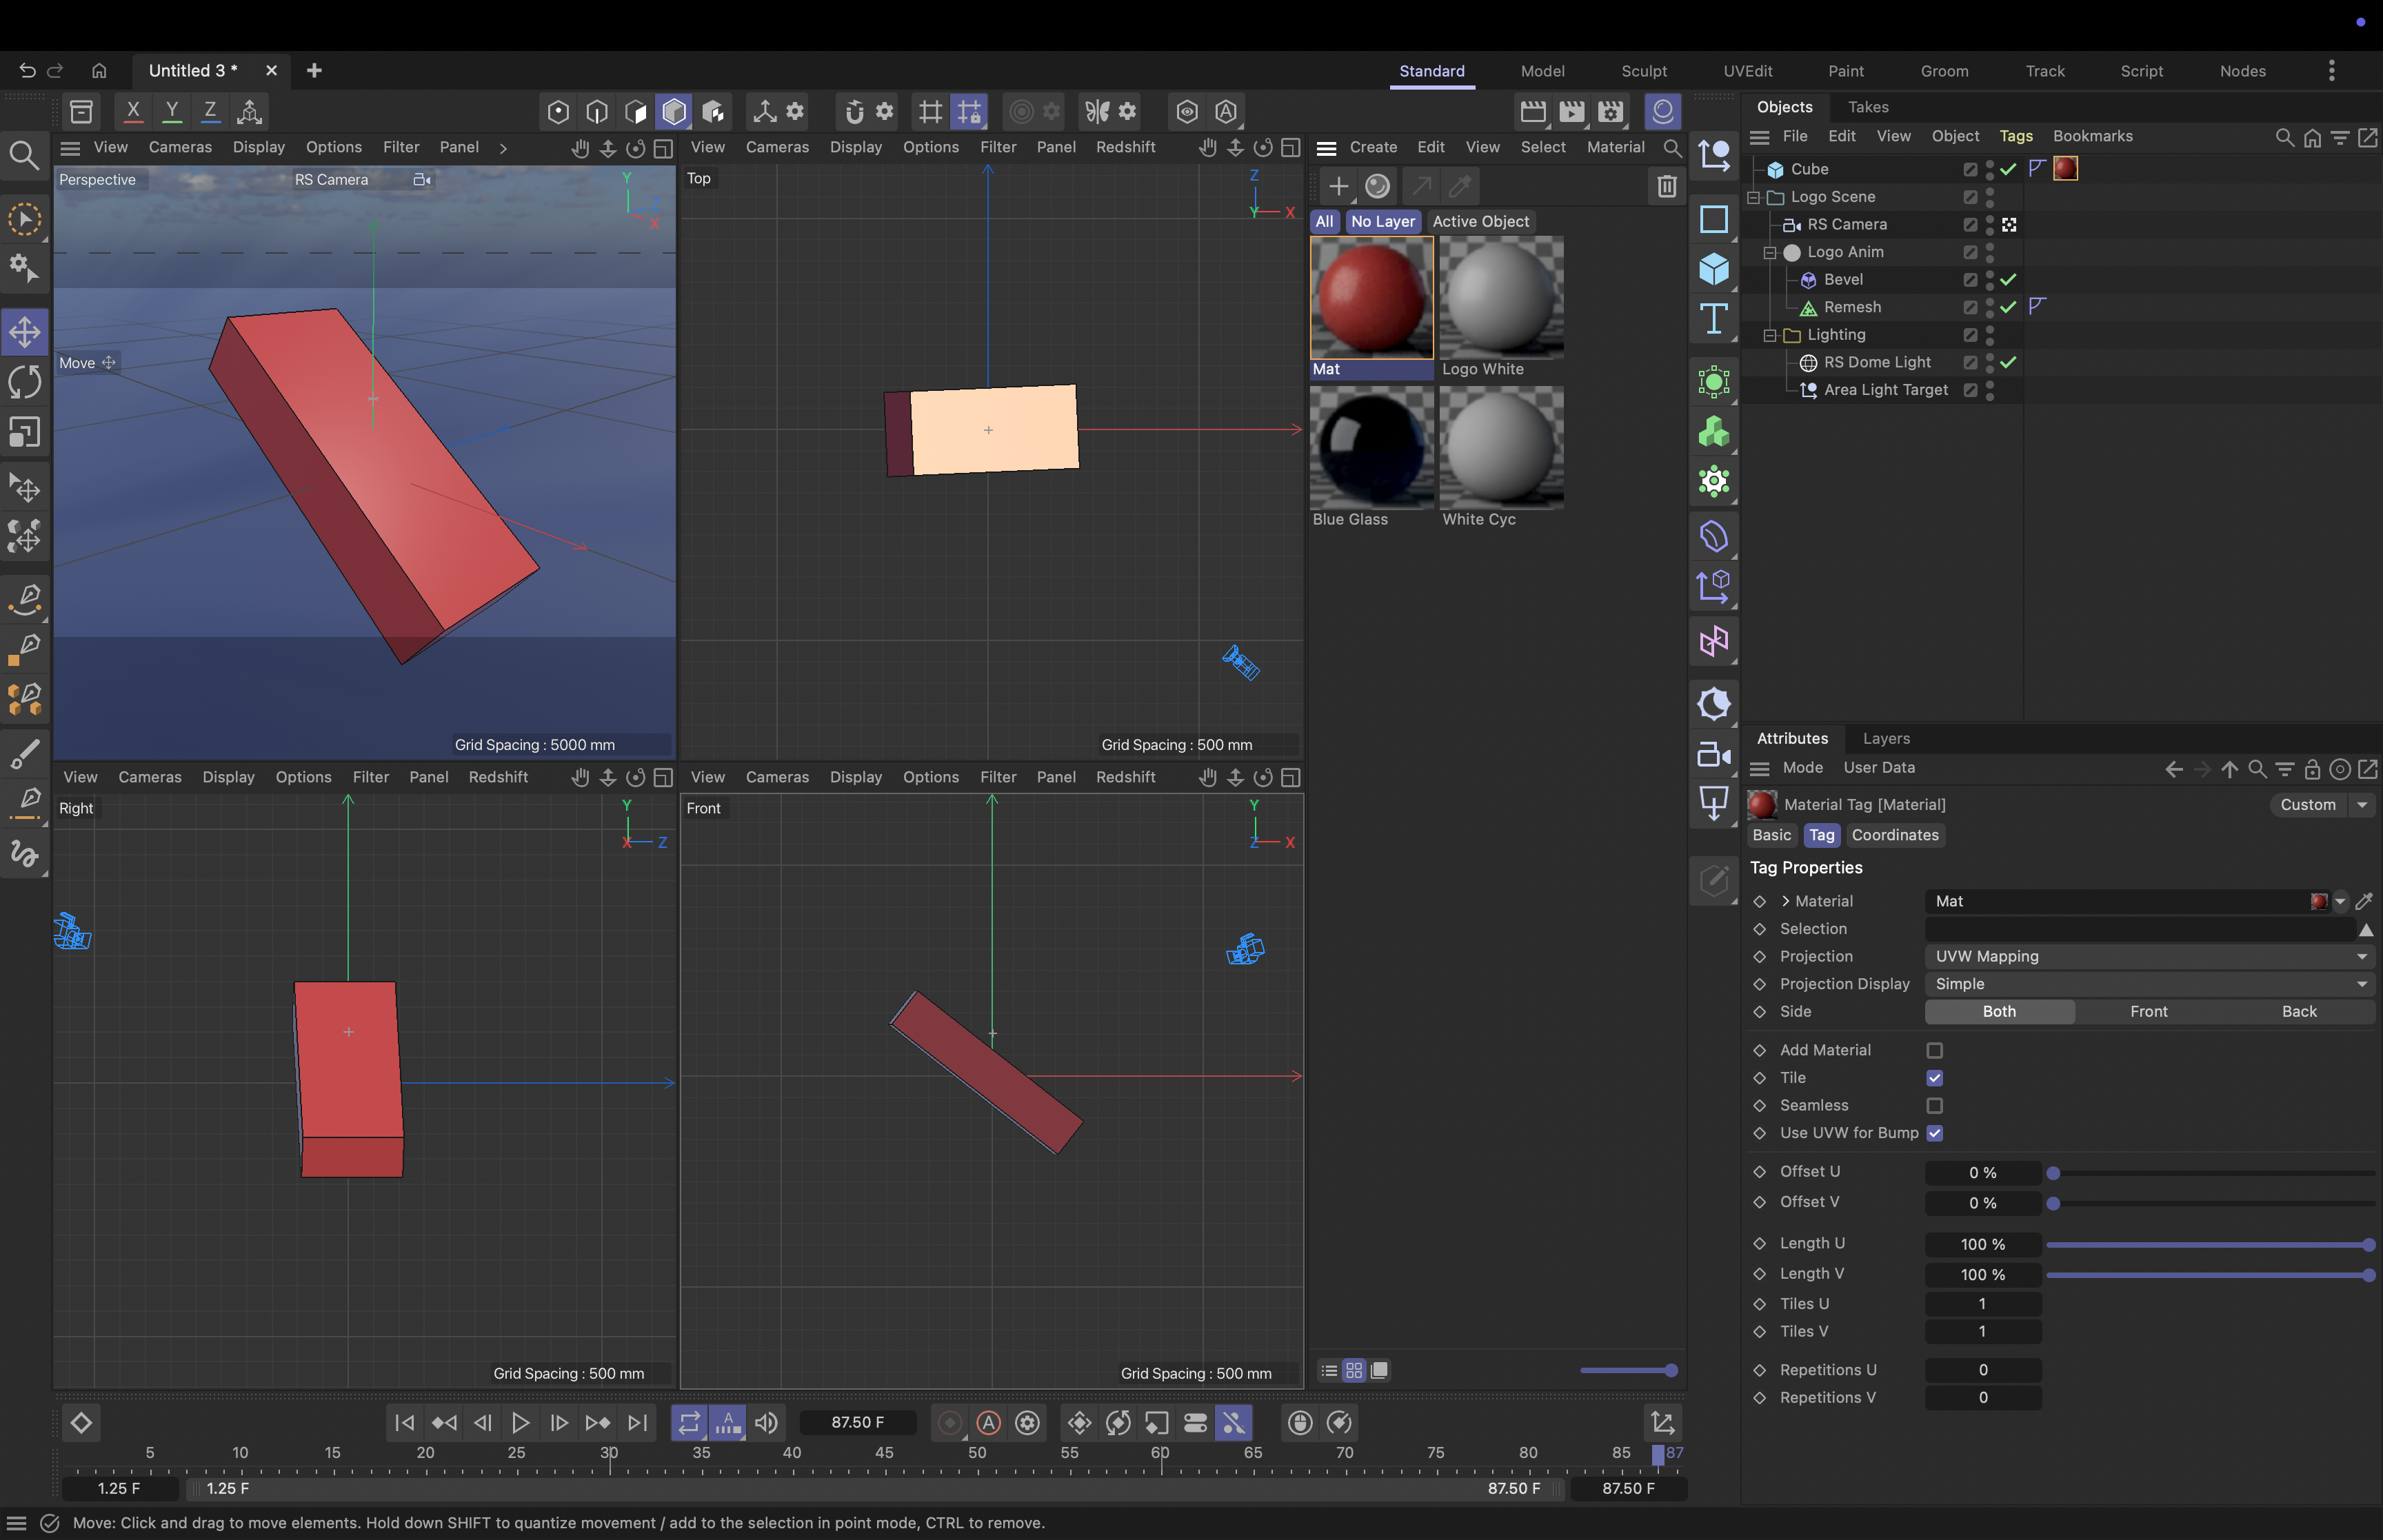Toggle Cube object enabled checkmark
The height and width of the screenshot is (1540, 2383).
point(2008,169)
